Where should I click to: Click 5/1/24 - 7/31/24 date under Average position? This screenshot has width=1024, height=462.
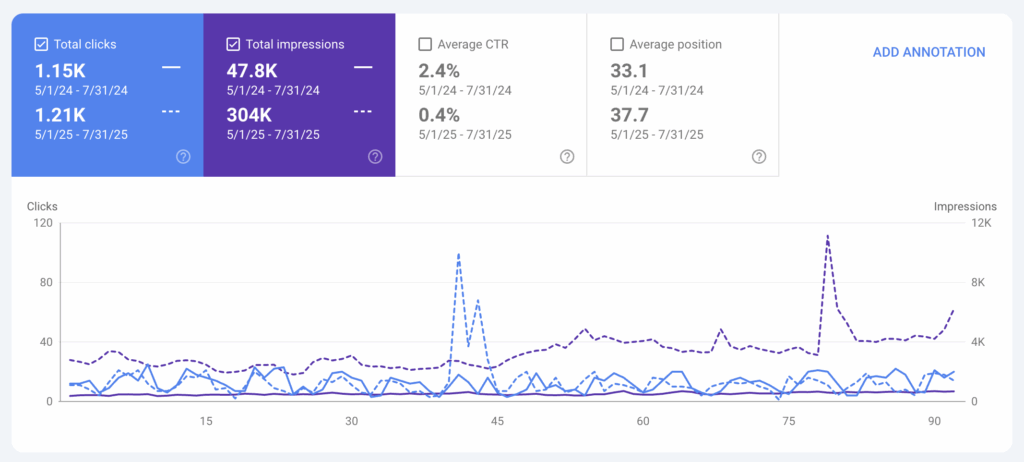pos(657,91)
